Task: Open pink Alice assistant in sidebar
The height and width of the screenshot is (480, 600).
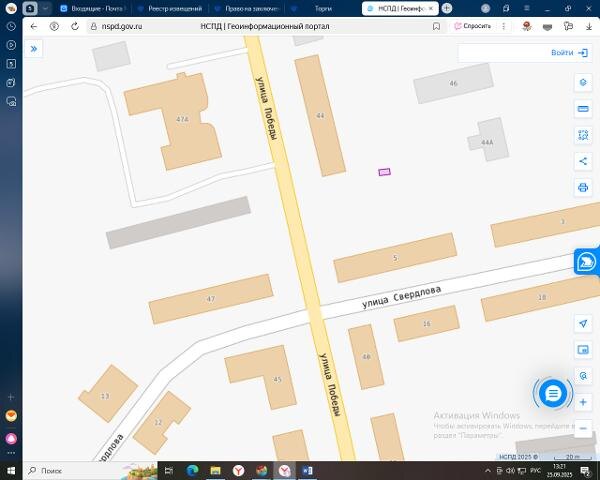Action: (11, 439)
